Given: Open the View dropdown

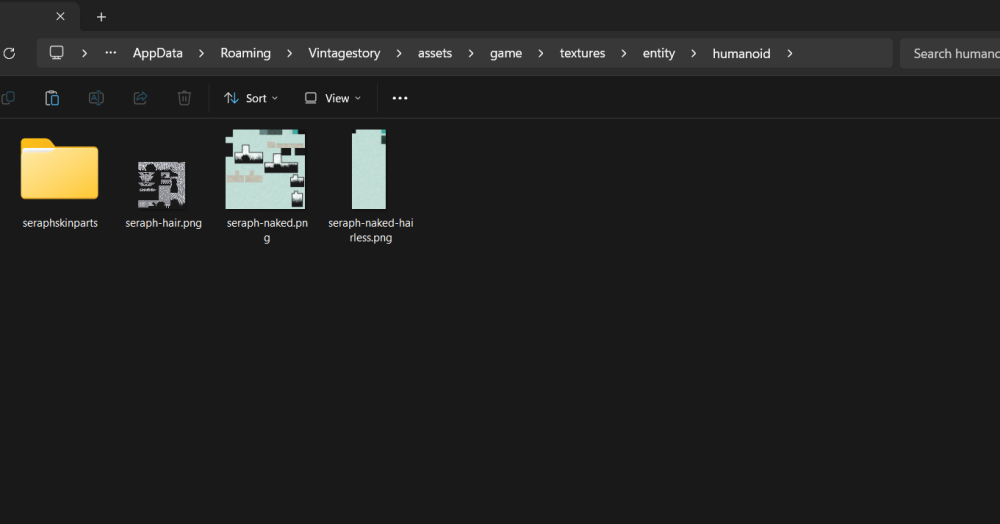Looking at the screenshot, I should (333, 98).
